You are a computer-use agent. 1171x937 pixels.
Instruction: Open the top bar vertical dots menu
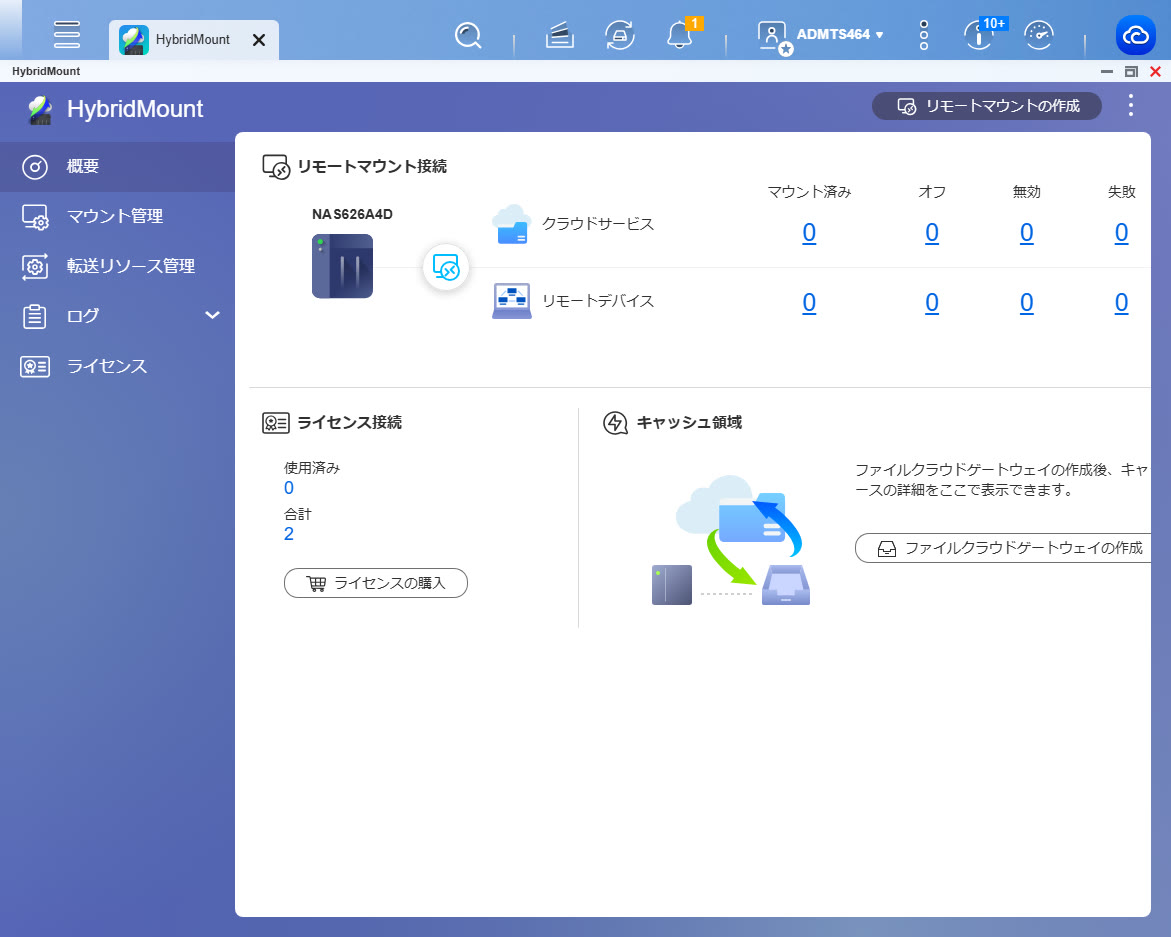tap(923, 36)
